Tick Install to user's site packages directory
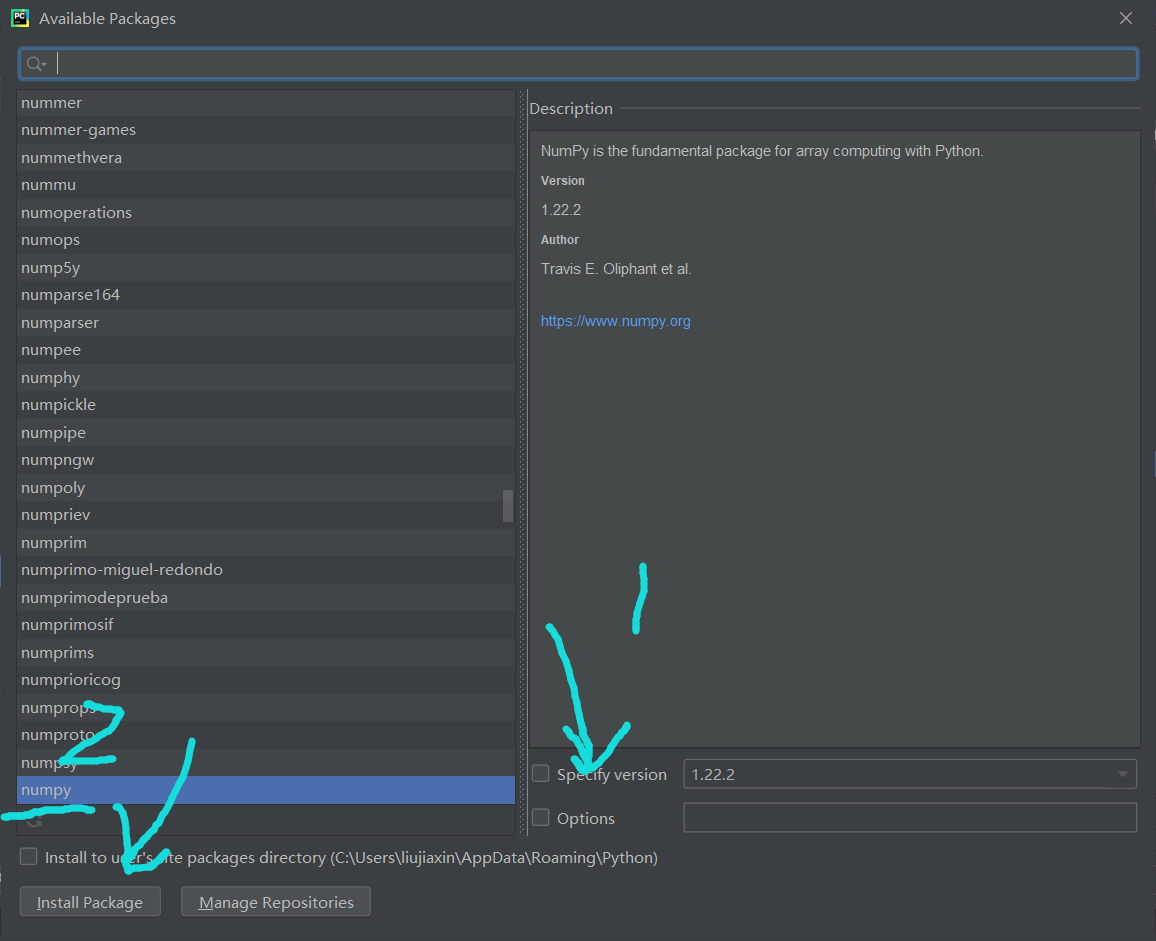The width and height of the screenshot is (1156, 941). pos(29,856)
